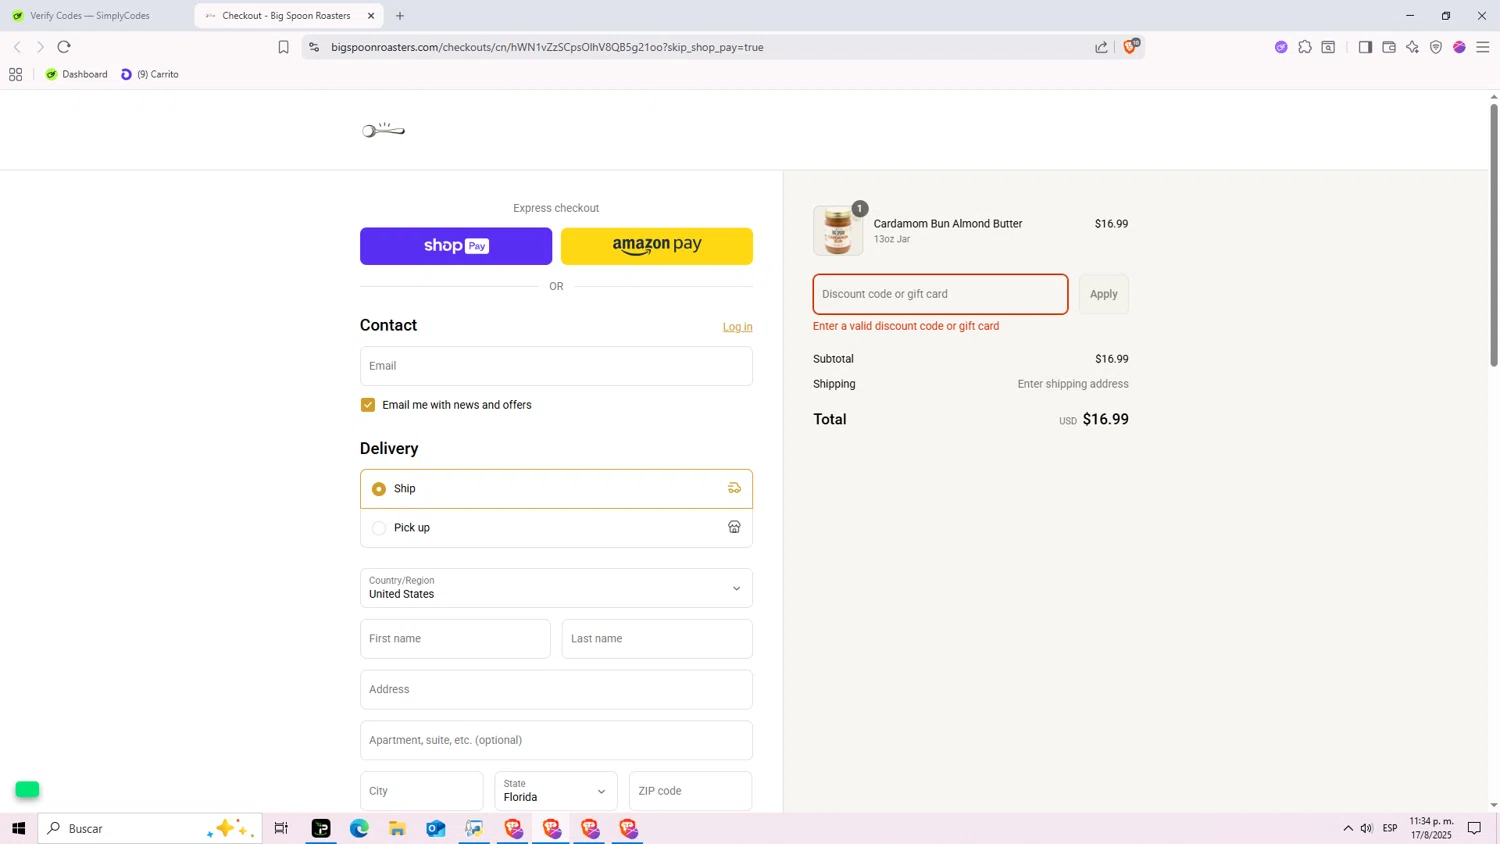
Task: Click the Address field
Action: point(556,690)
